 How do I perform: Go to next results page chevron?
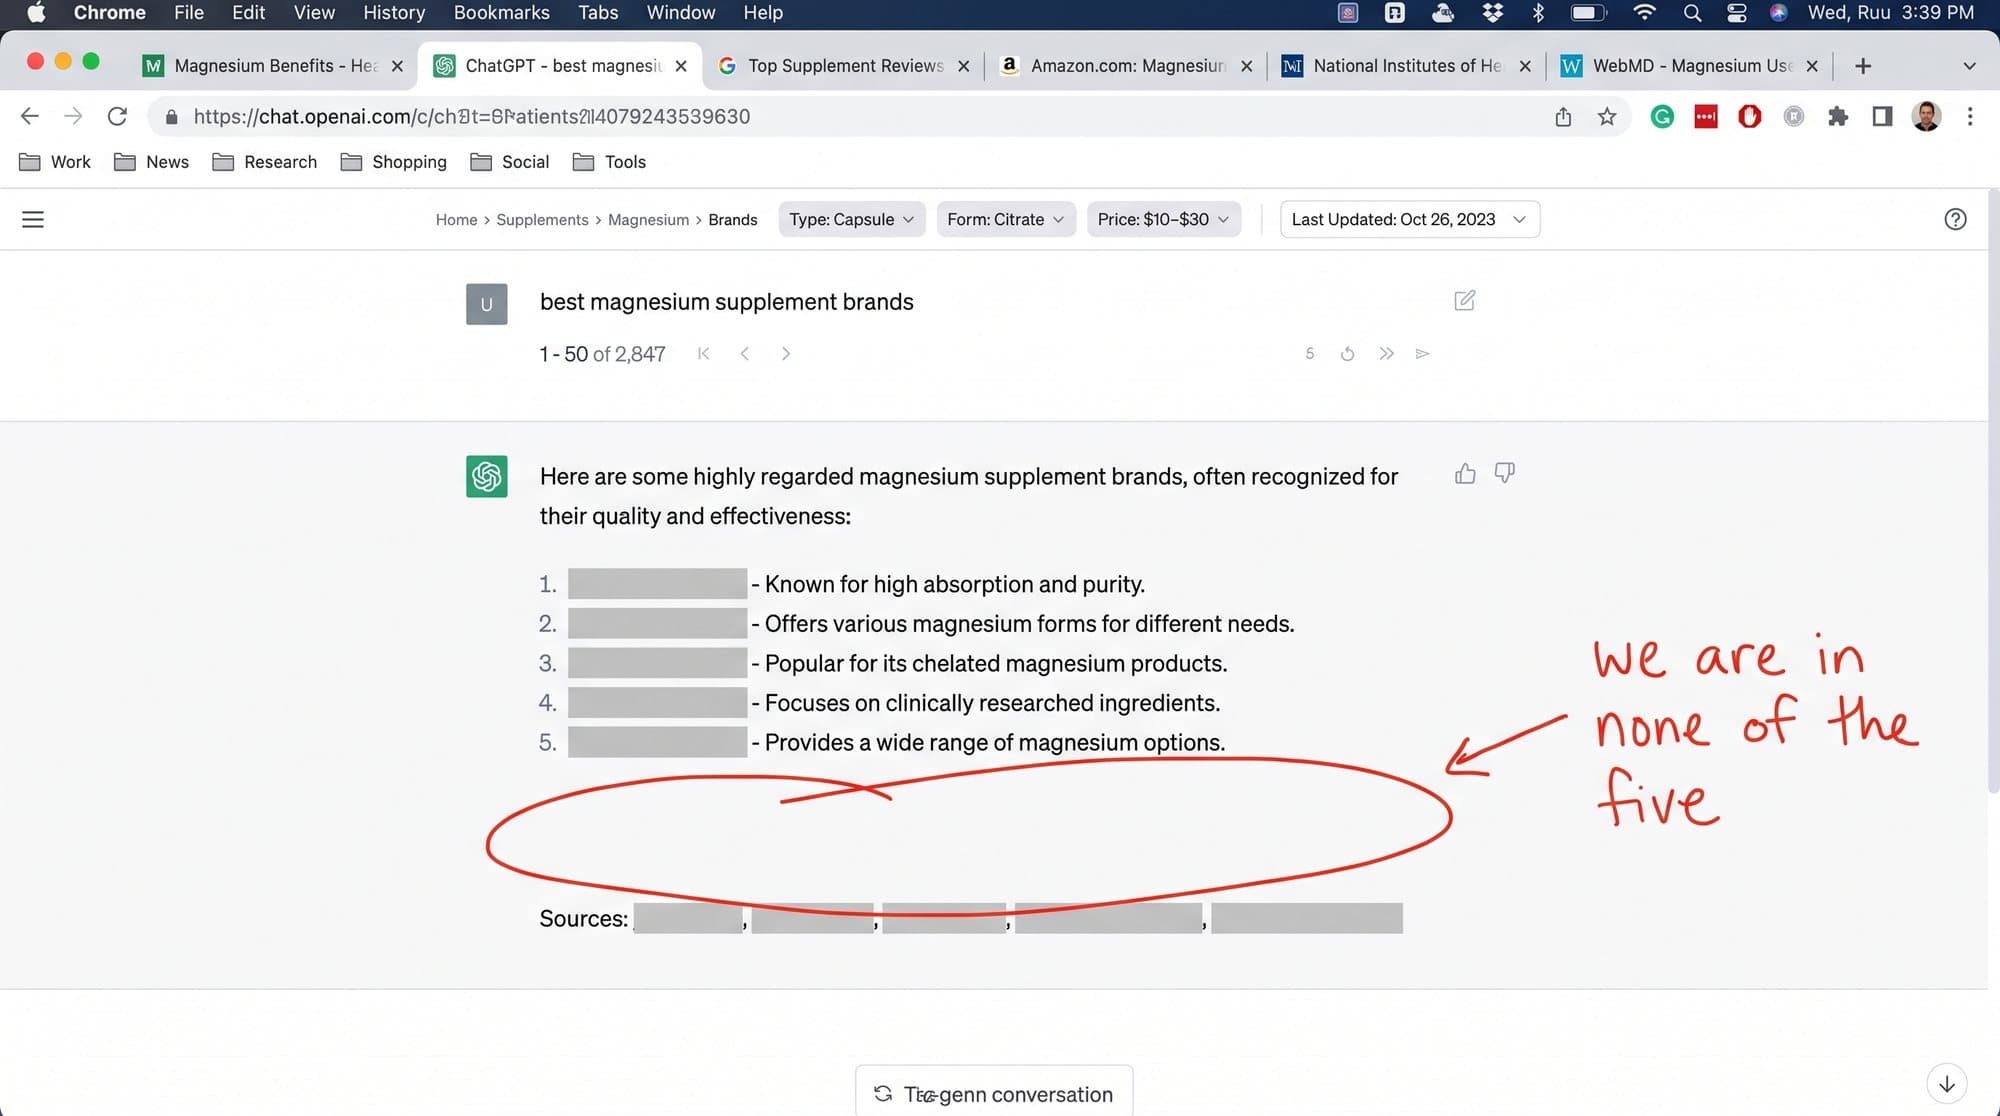point(785,353)
